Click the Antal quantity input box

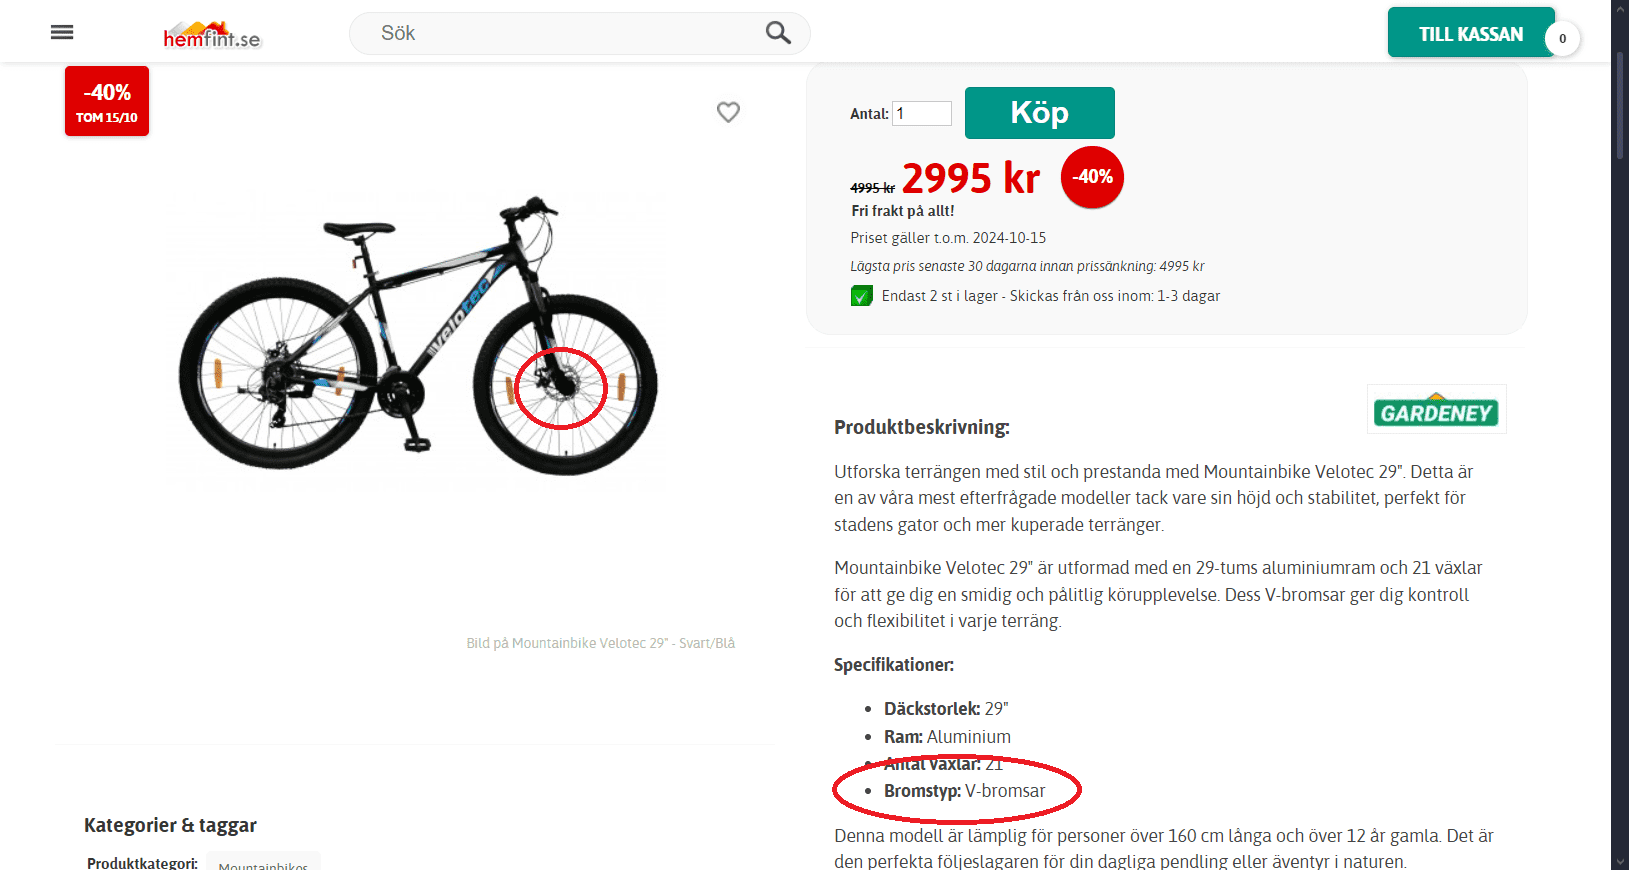pyautogui.click(x=921, y=114)
